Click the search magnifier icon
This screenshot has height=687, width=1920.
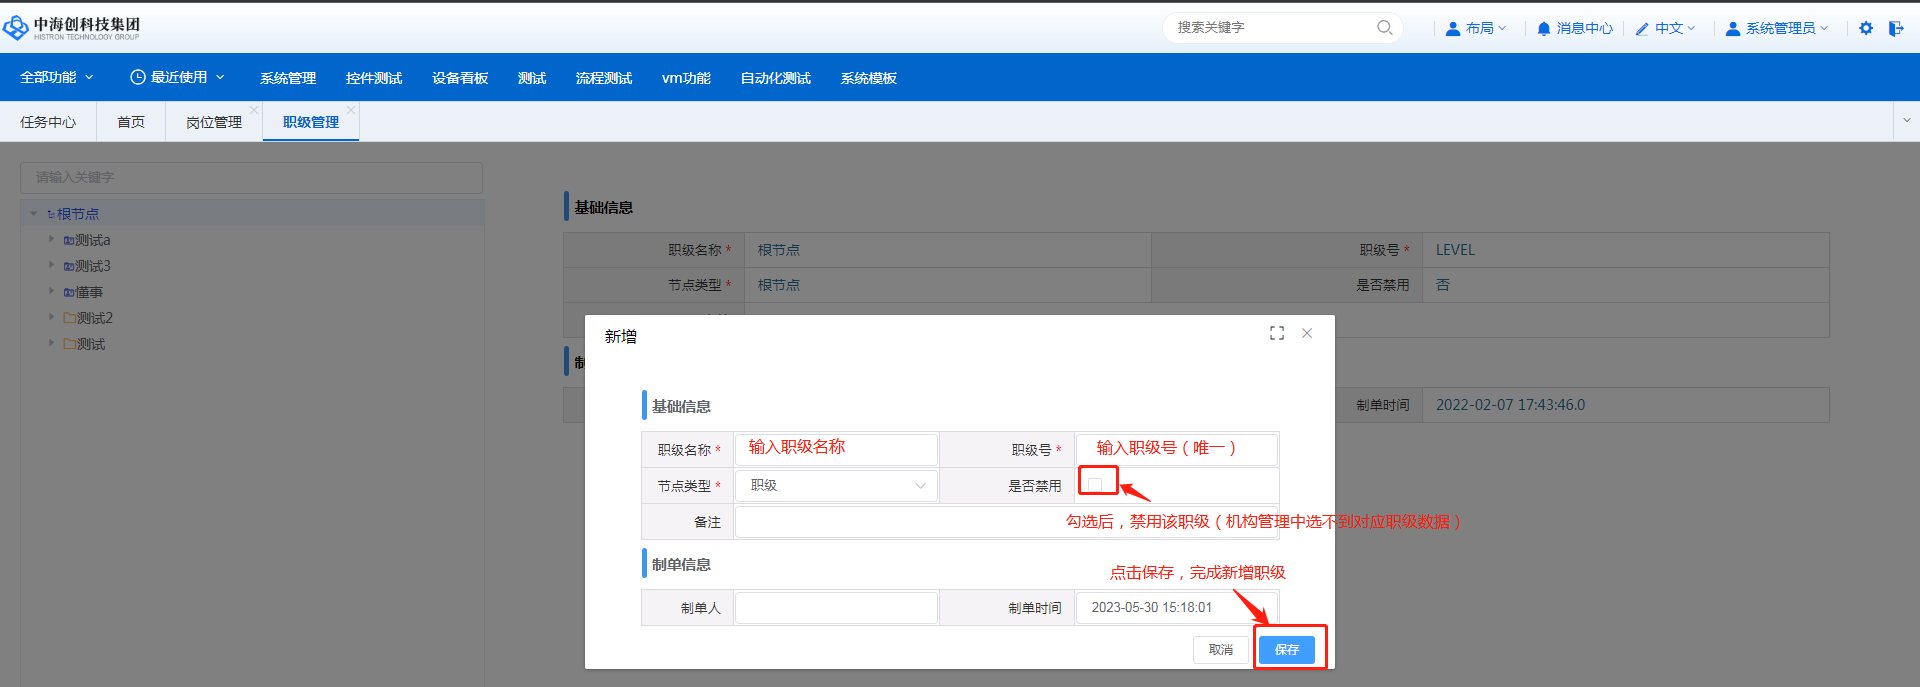tap(1384, 28)
